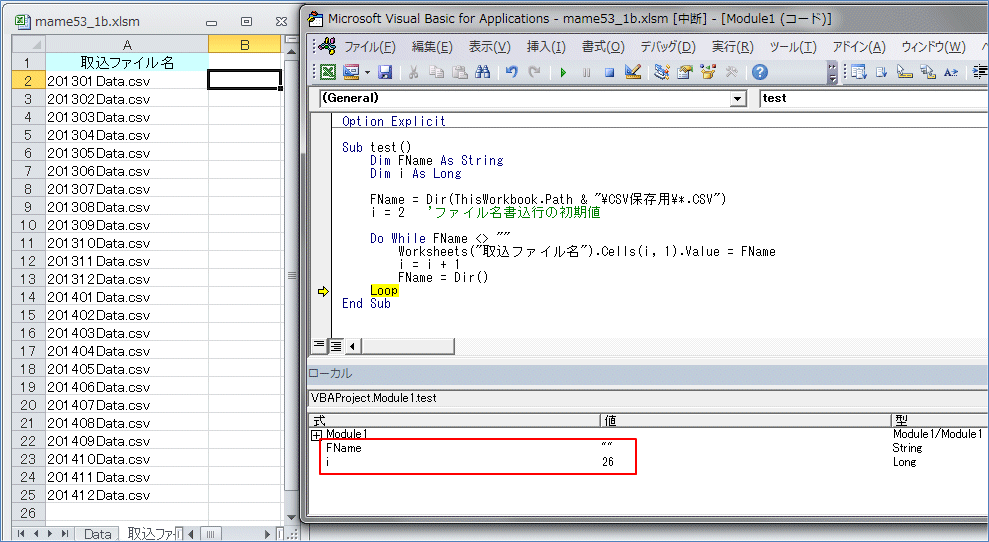
Task: Open Help with the question mark icon
Action: tap(760, 72)
